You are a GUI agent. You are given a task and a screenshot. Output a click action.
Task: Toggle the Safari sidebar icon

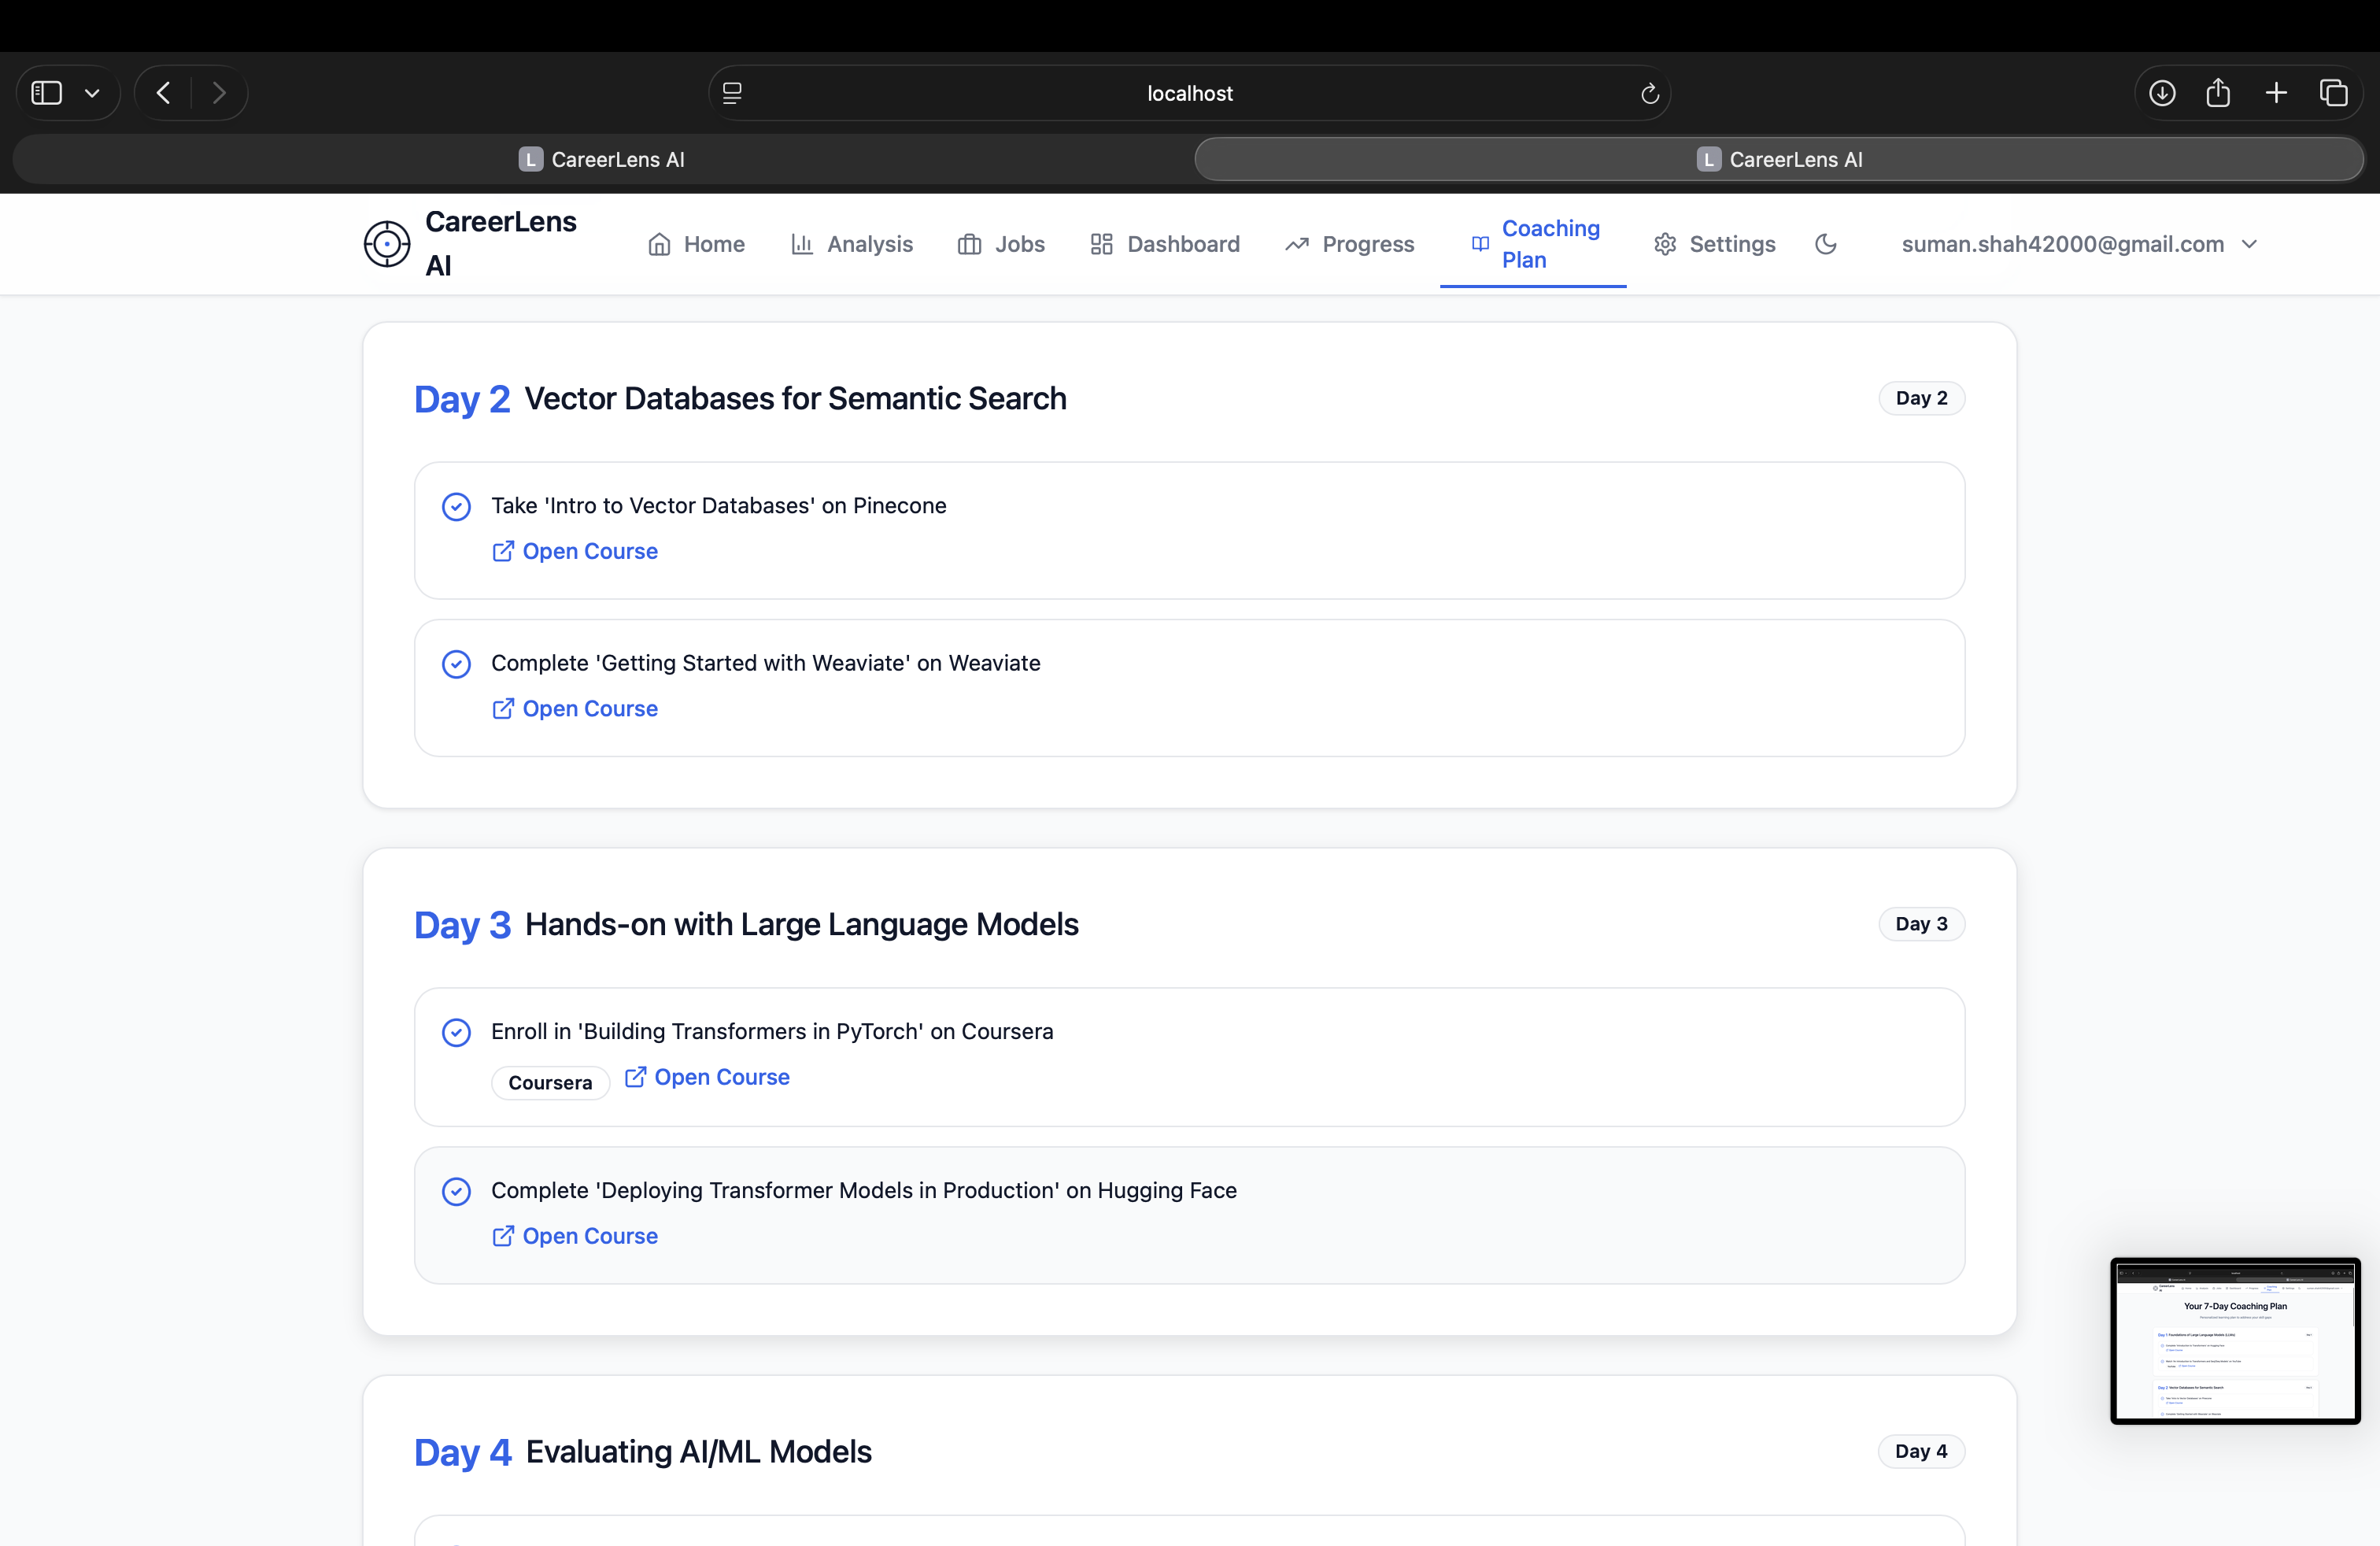pos(47,93)
